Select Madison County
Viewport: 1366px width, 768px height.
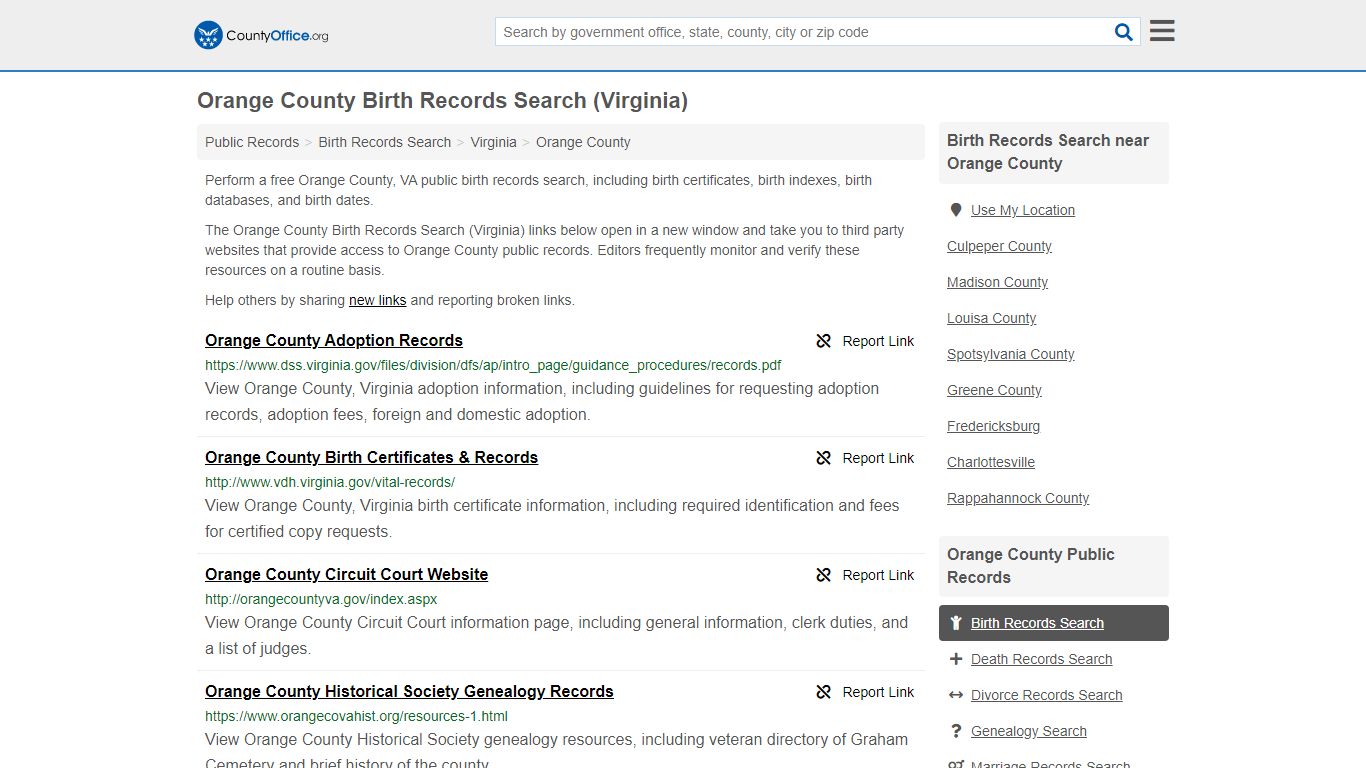click(997, 282)
